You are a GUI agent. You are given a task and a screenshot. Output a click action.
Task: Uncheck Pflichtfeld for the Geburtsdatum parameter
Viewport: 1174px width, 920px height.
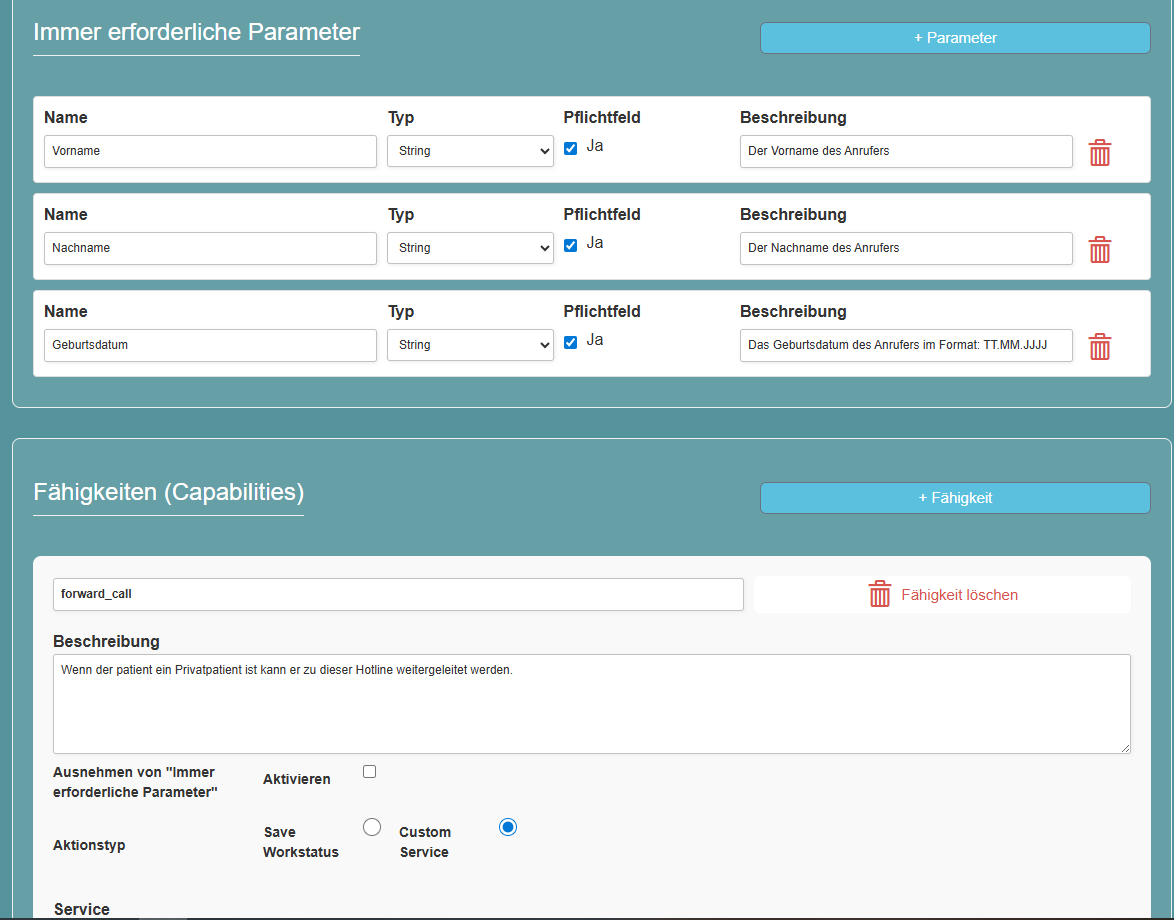(x=570, y=341)
